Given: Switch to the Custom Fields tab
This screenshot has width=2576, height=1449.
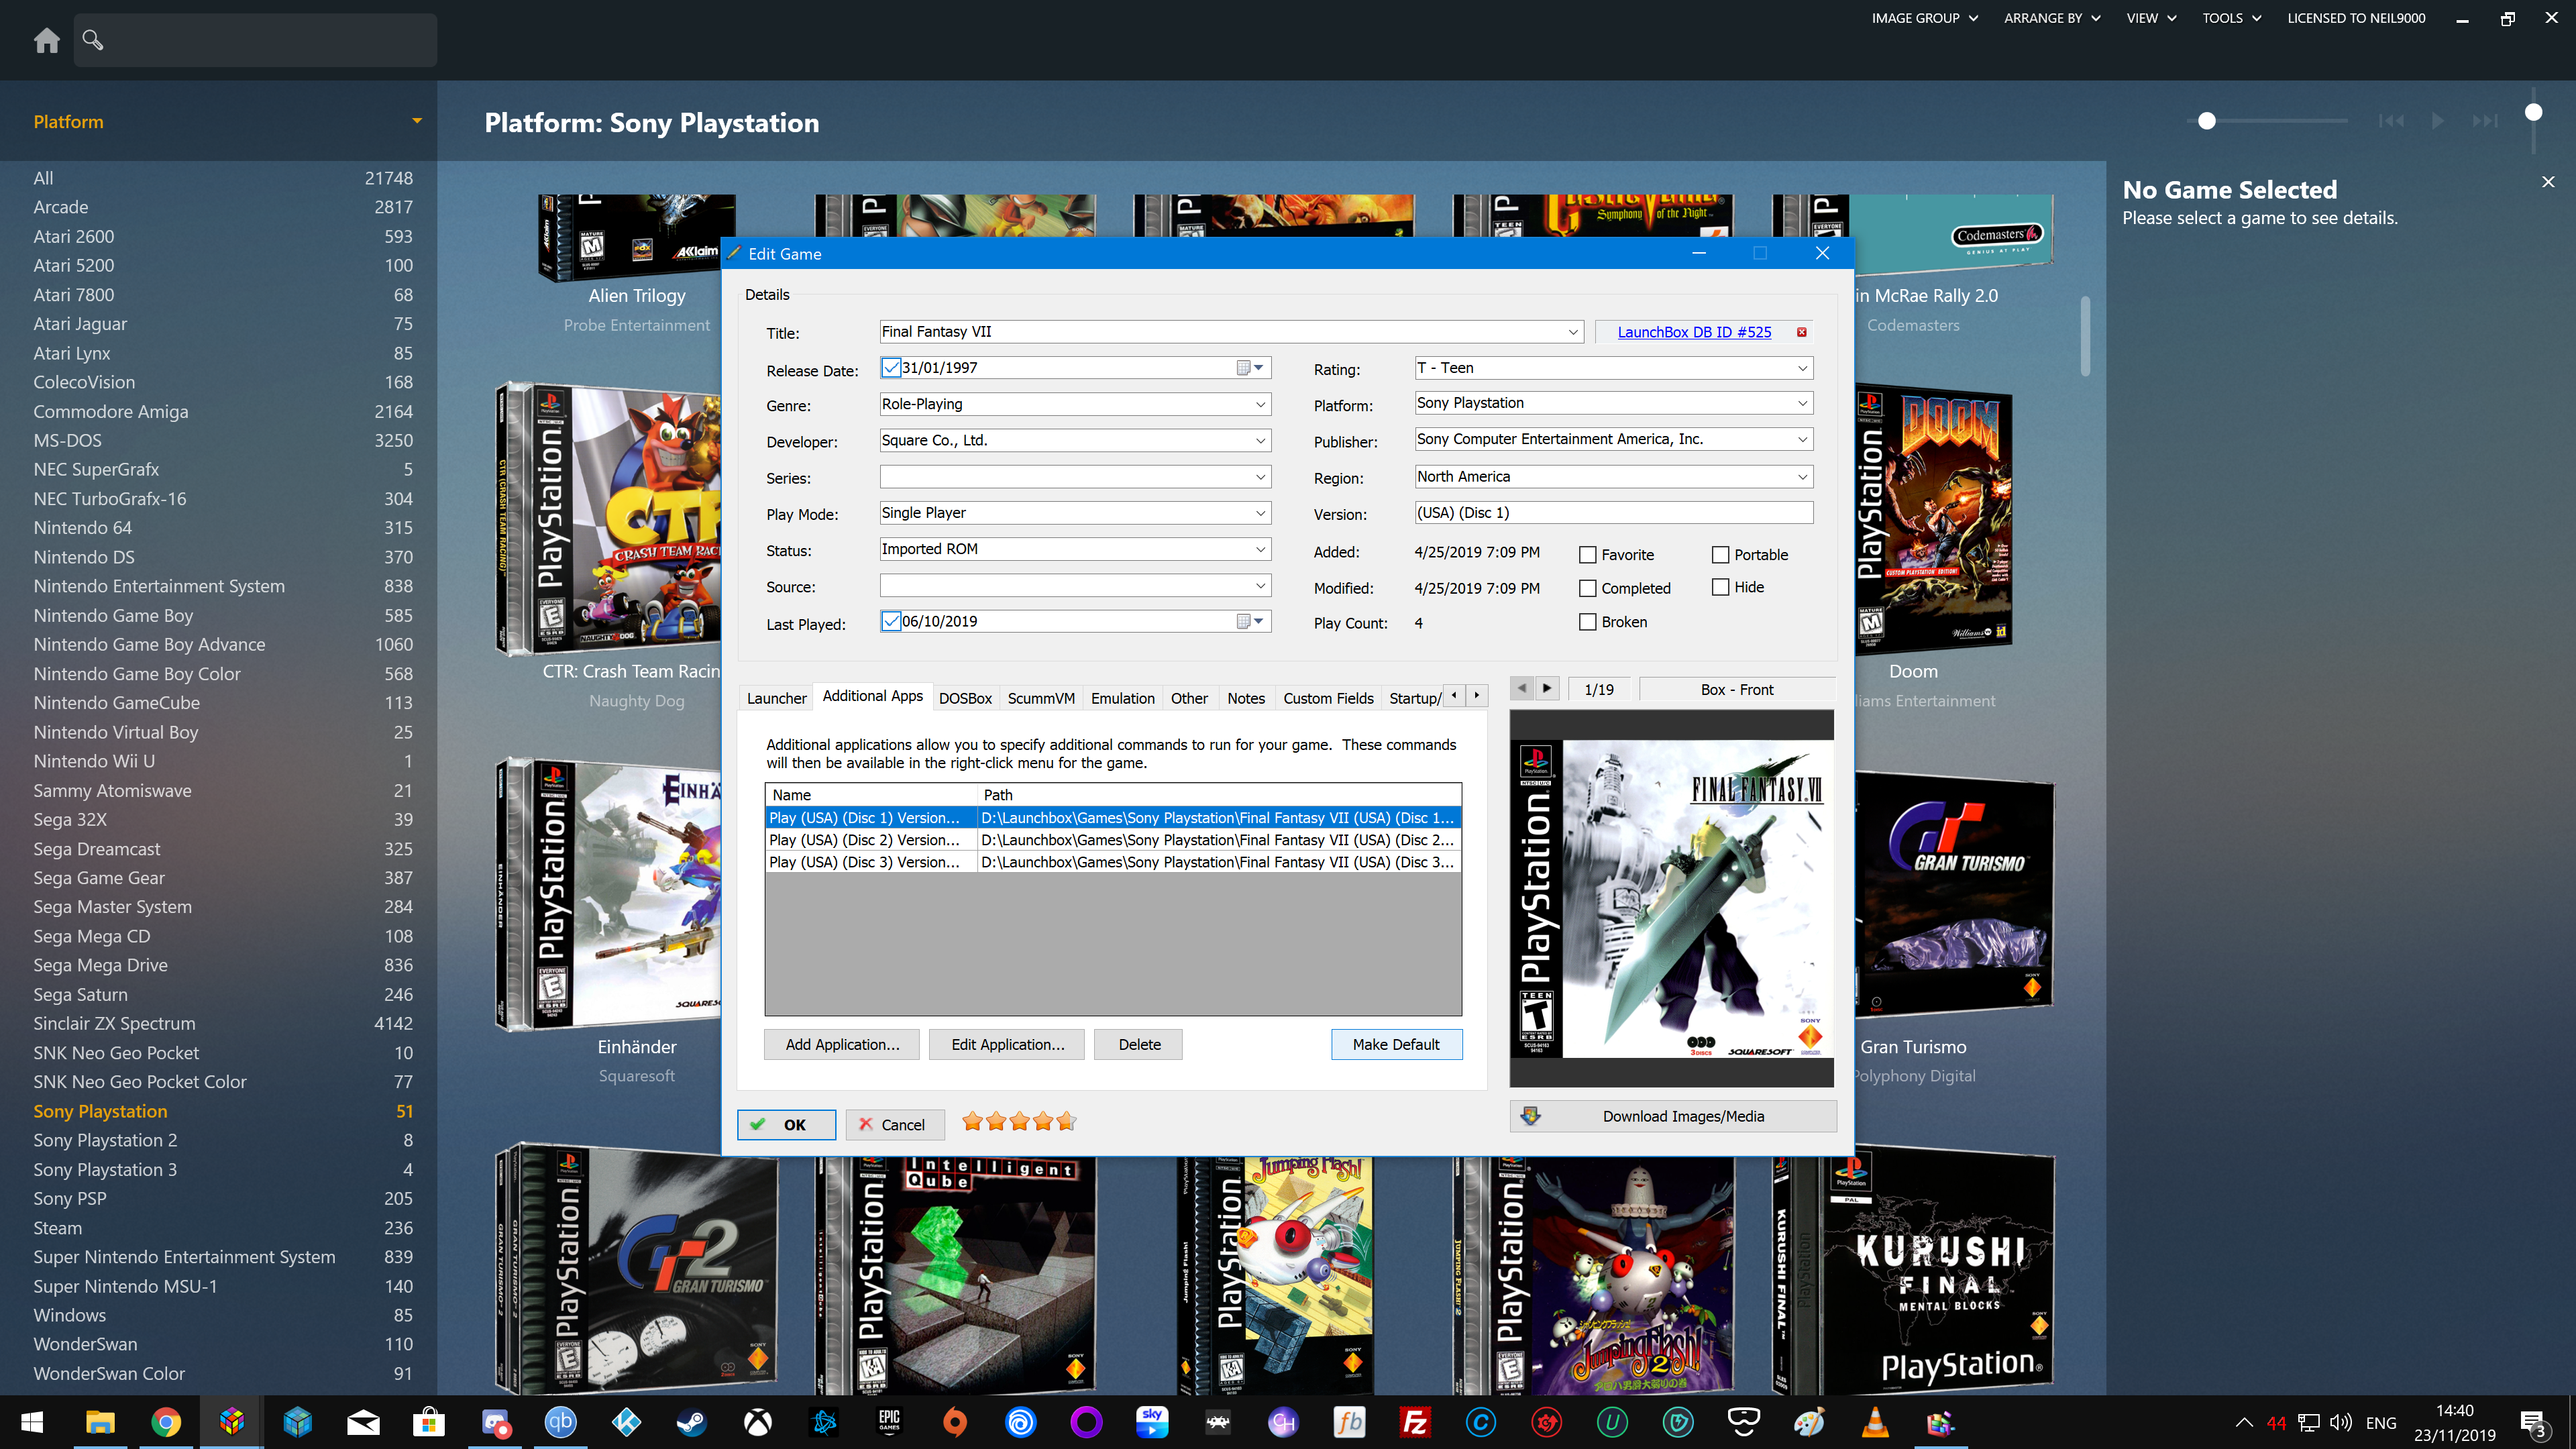Looking at the screenshot, I should click(1328, 698).
